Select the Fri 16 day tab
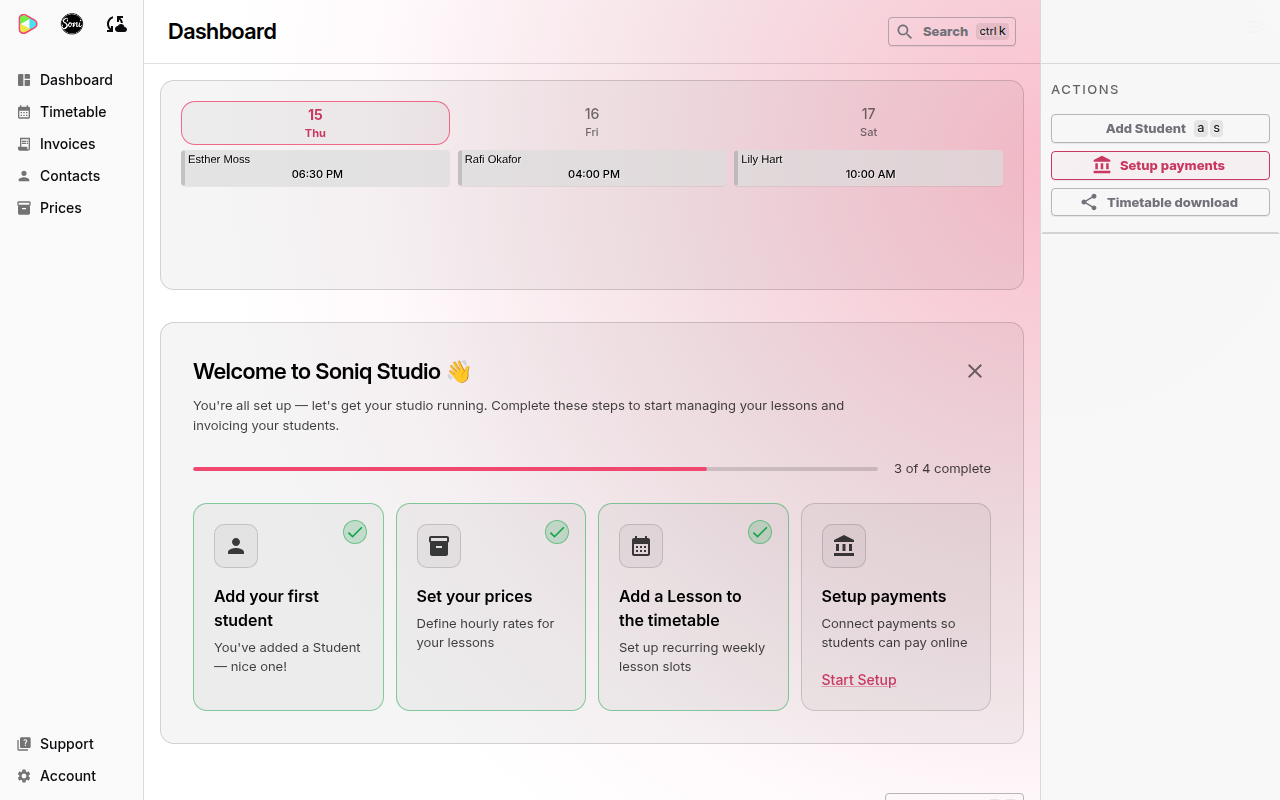The image size is (1280, 800). coord(592,122)
